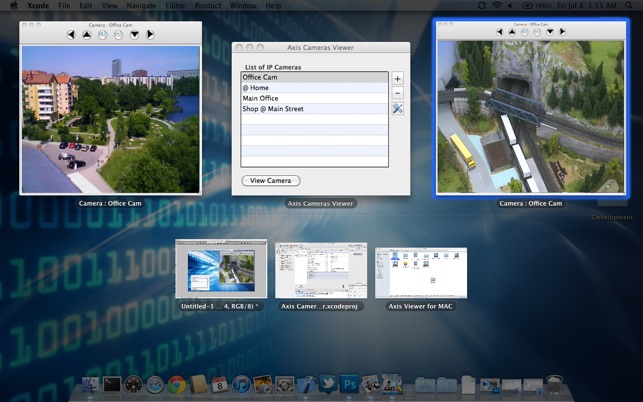Open the Untitled-1 Photoshop document thumbnail

[220, 270]
